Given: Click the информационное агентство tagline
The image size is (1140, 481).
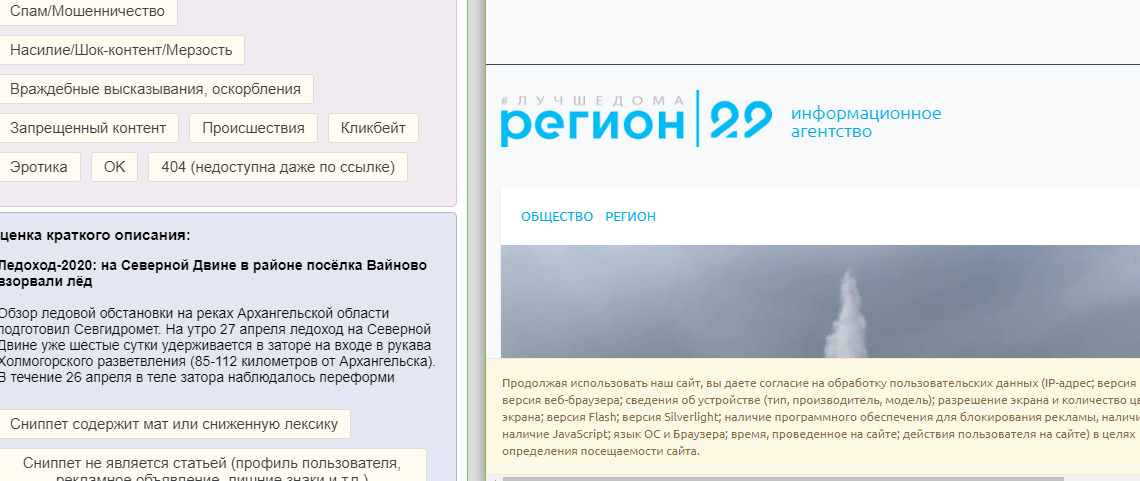Looking at the screenshot, I should [866, 123].
